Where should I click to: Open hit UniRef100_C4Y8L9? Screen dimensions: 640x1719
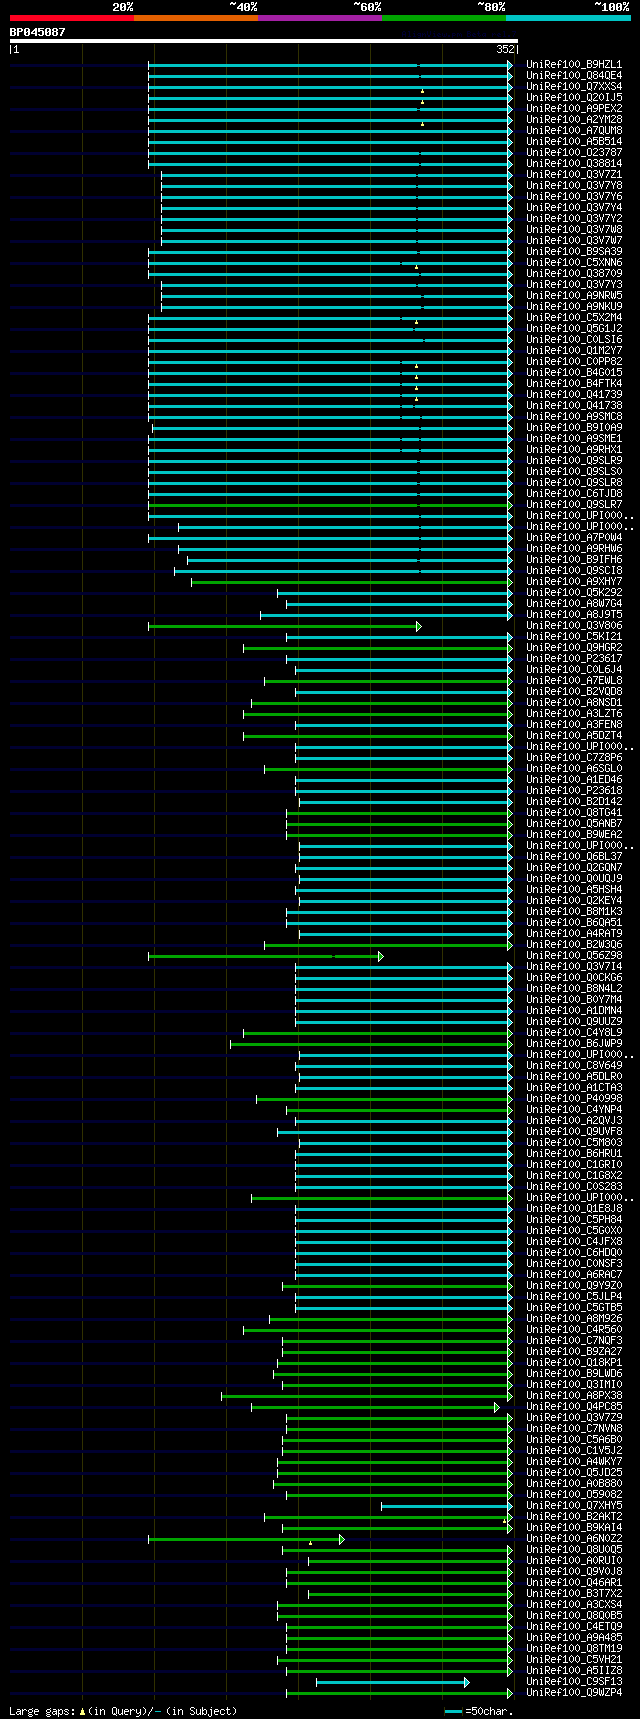[574, 1033]
